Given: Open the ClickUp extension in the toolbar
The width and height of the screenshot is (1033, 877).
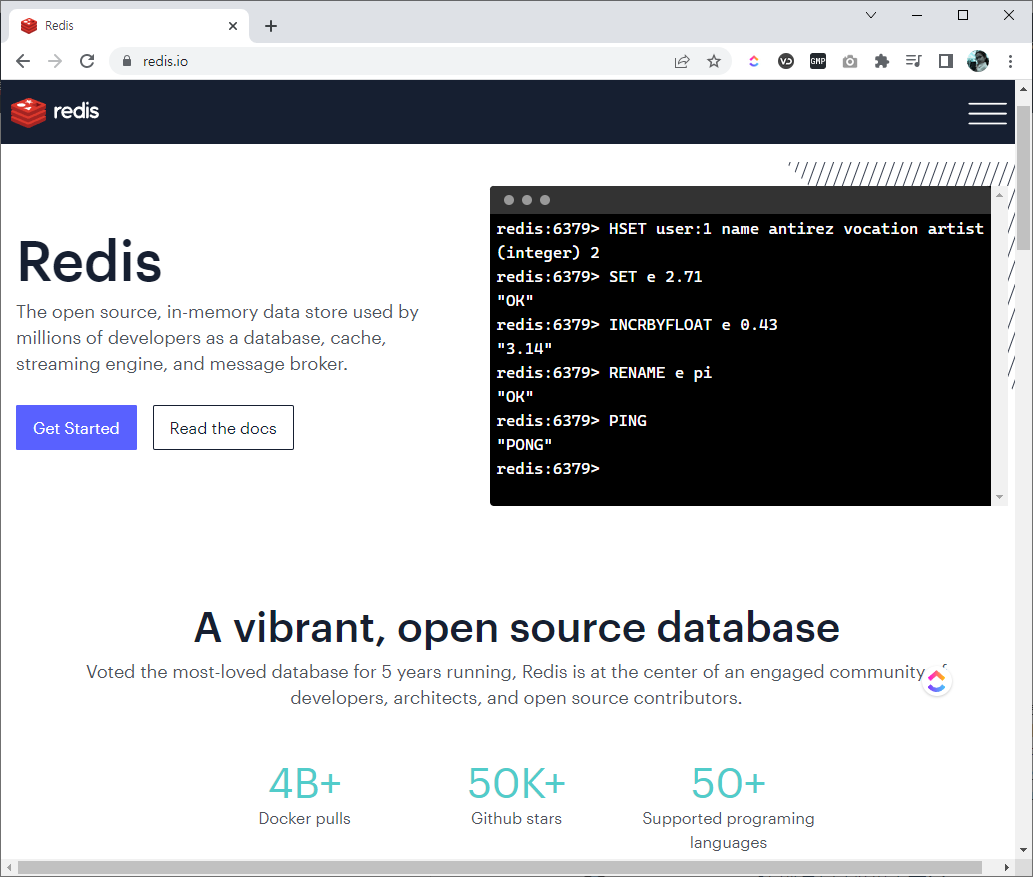Looking at the screenshot, I should [754, 61].
